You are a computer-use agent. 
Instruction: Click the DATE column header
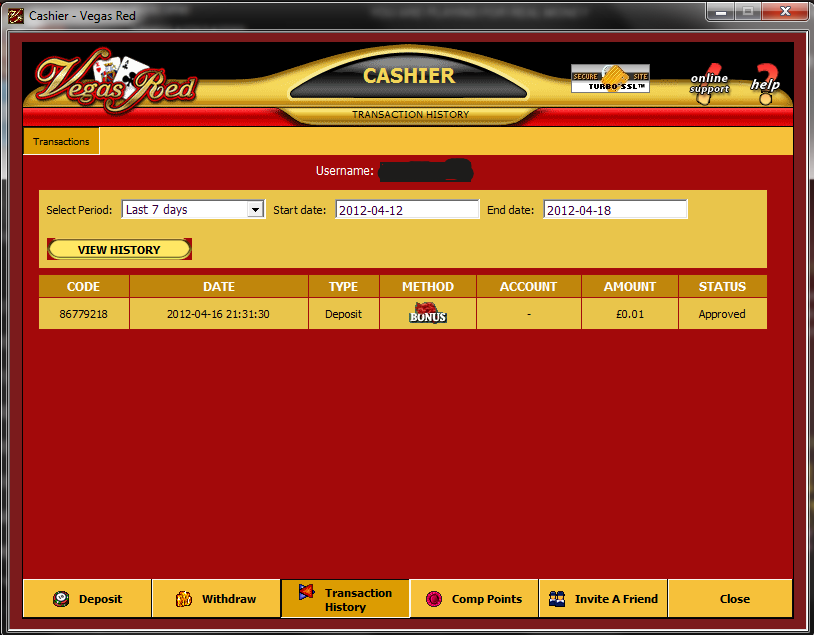point(219,287)
